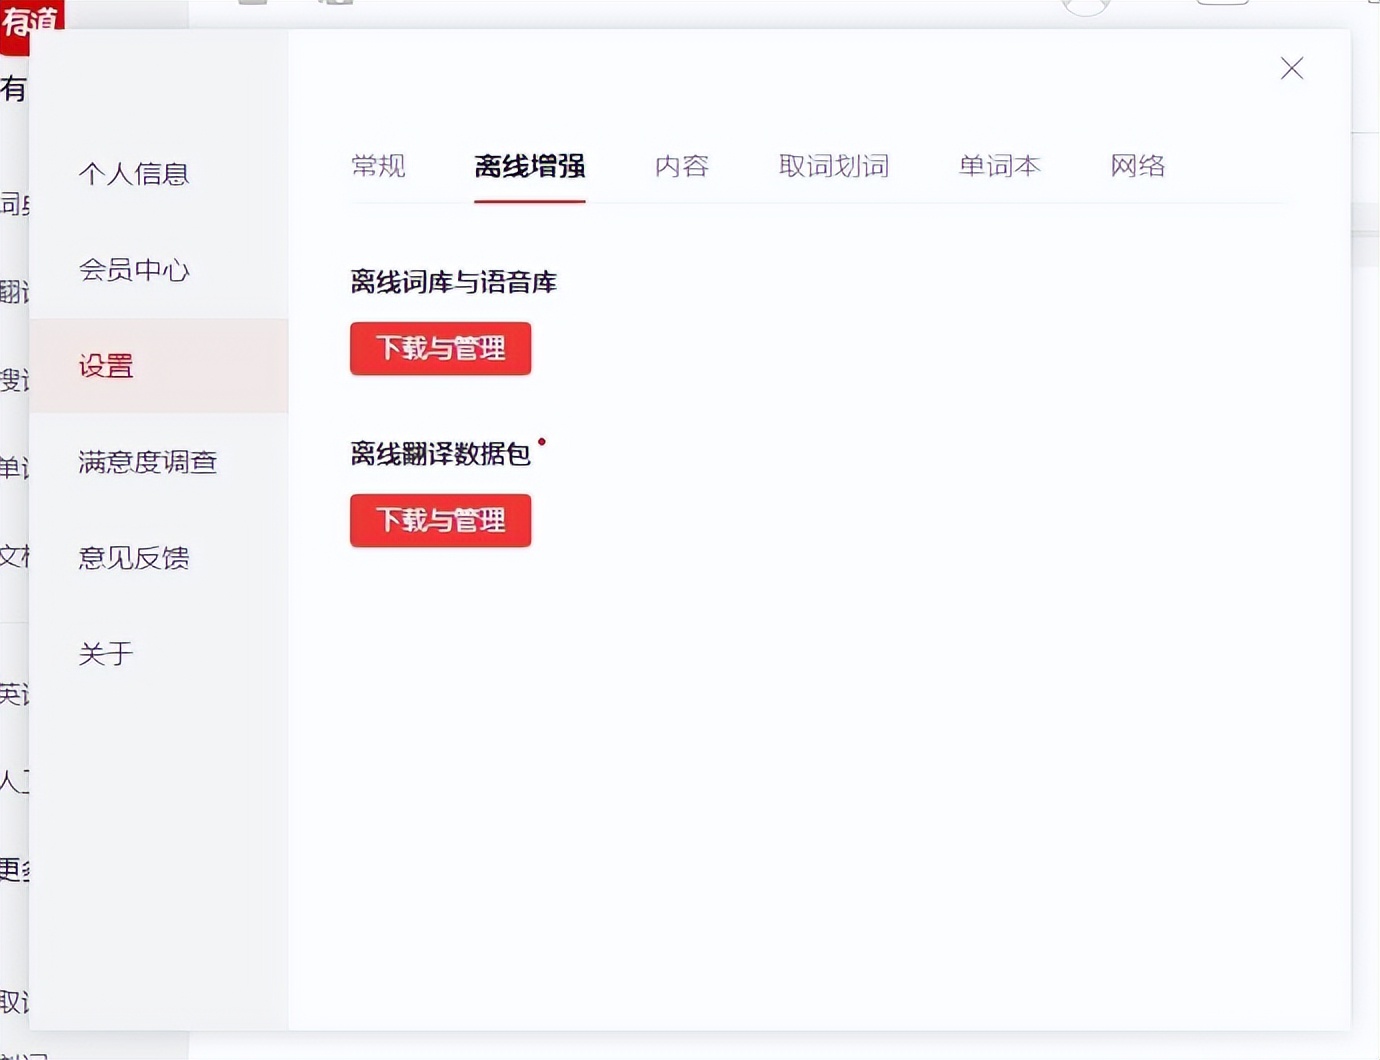Open the 会员中心 section
1380x1060 pixels.
click(x=135, y=270)
